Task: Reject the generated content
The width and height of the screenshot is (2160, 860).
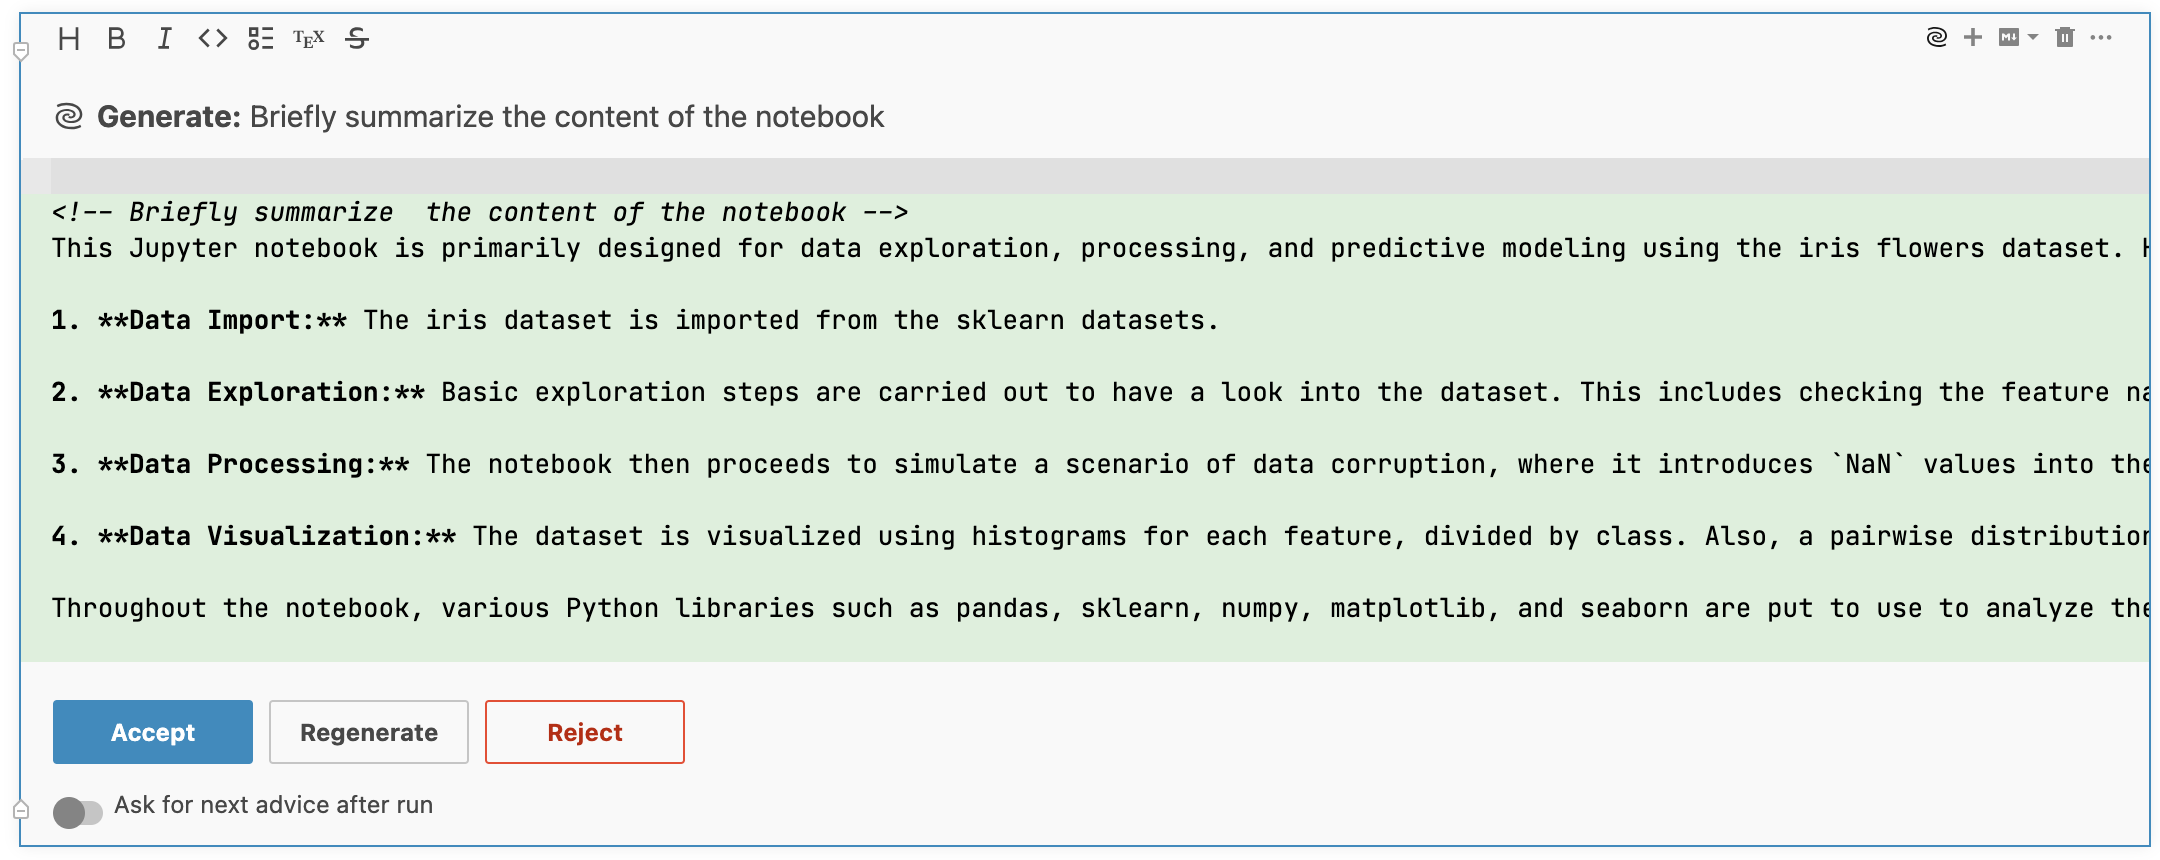Action: point(584,731)
